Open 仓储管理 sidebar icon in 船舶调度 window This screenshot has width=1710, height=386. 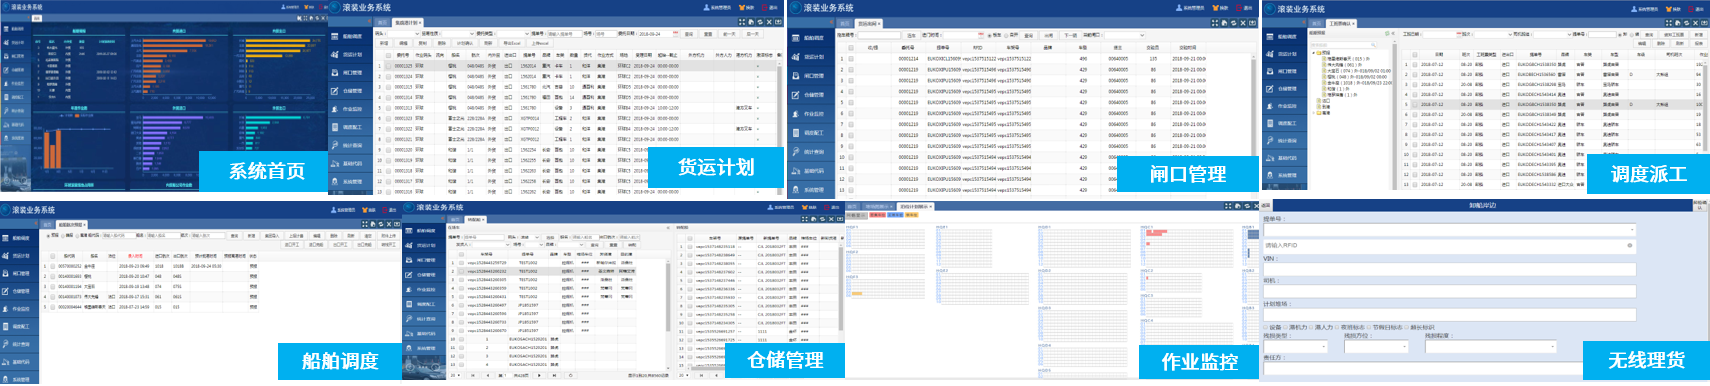6,291
